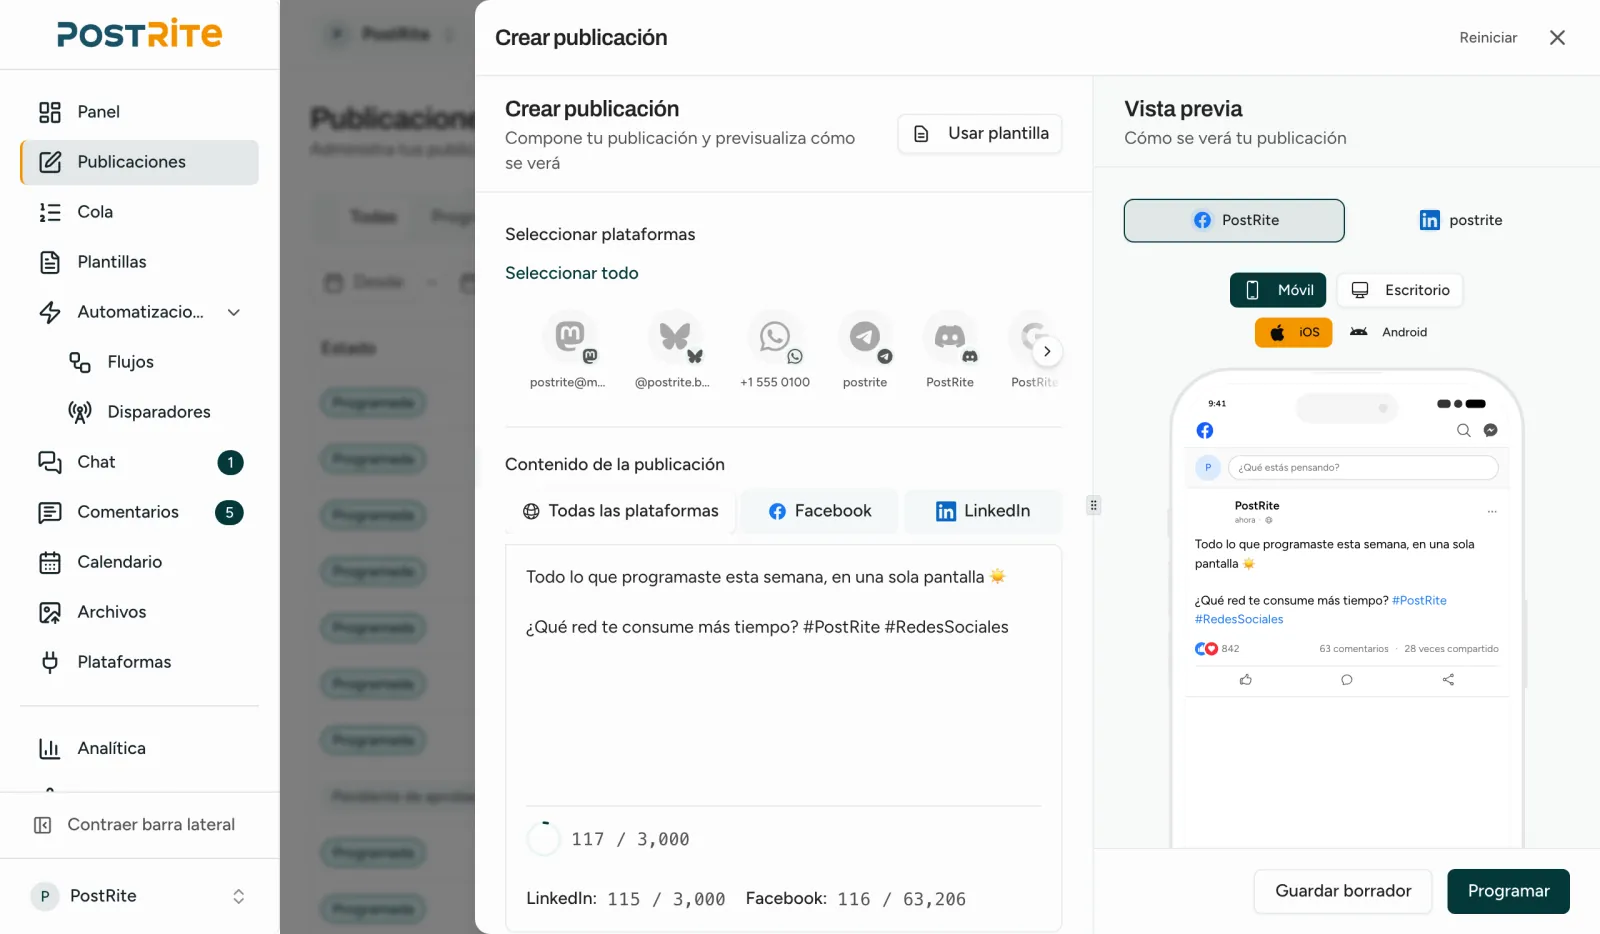Open Plataformas in the sidebar
Screen dimensions: 1600x934
coord(139,662)
